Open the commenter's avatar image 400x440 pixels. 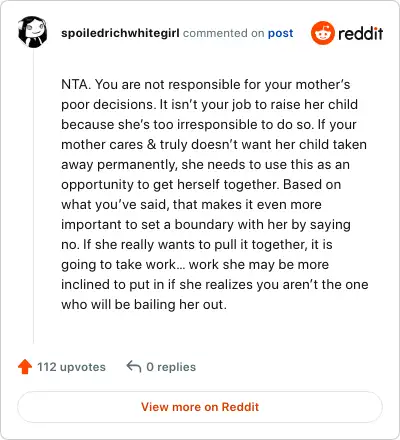point(32,32)
